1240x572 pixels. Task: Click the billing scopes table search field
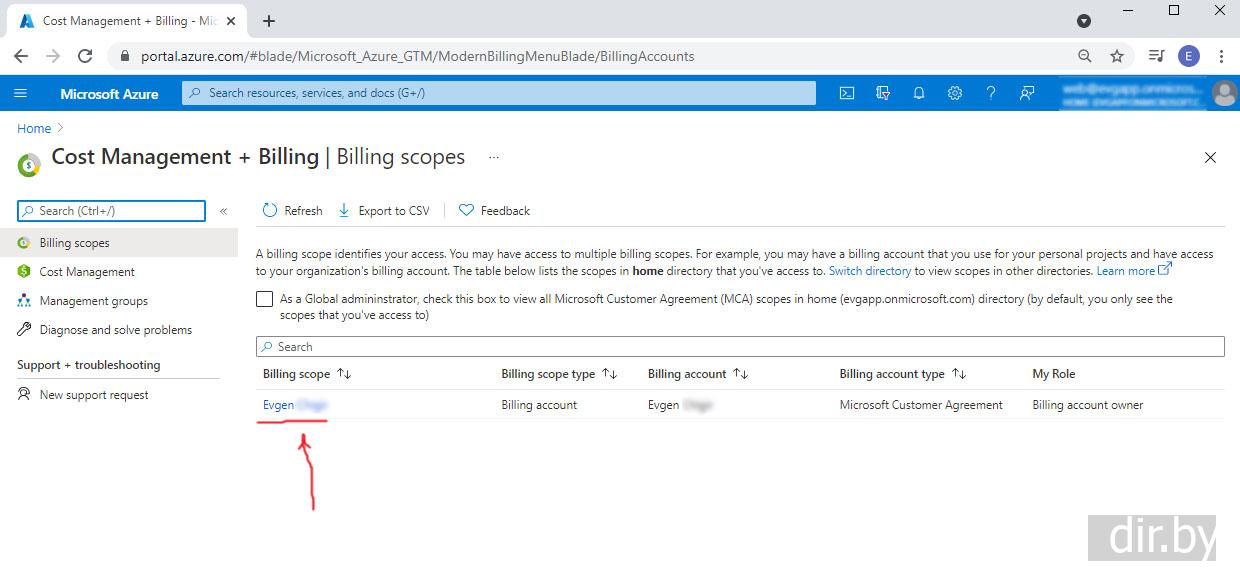pyautogui.click(x=740, y=347)
